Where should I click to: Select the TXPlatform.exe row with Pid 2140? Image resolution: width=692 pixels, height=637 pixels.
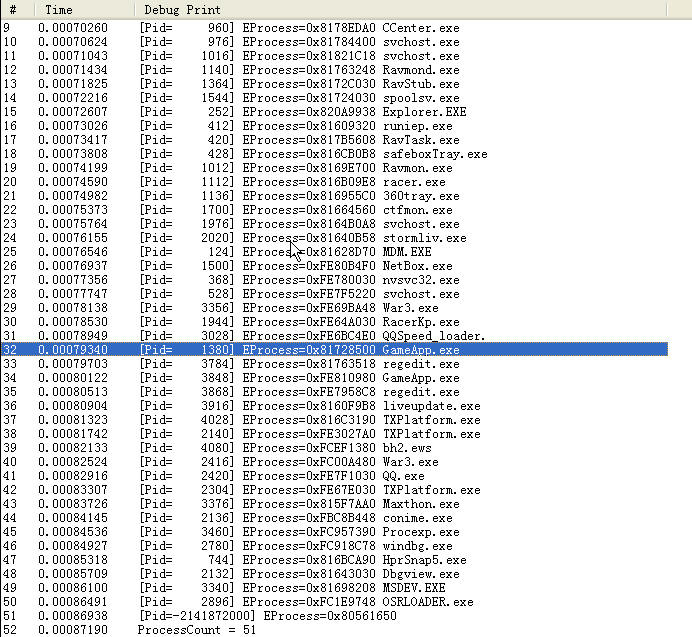coord(335,434)
